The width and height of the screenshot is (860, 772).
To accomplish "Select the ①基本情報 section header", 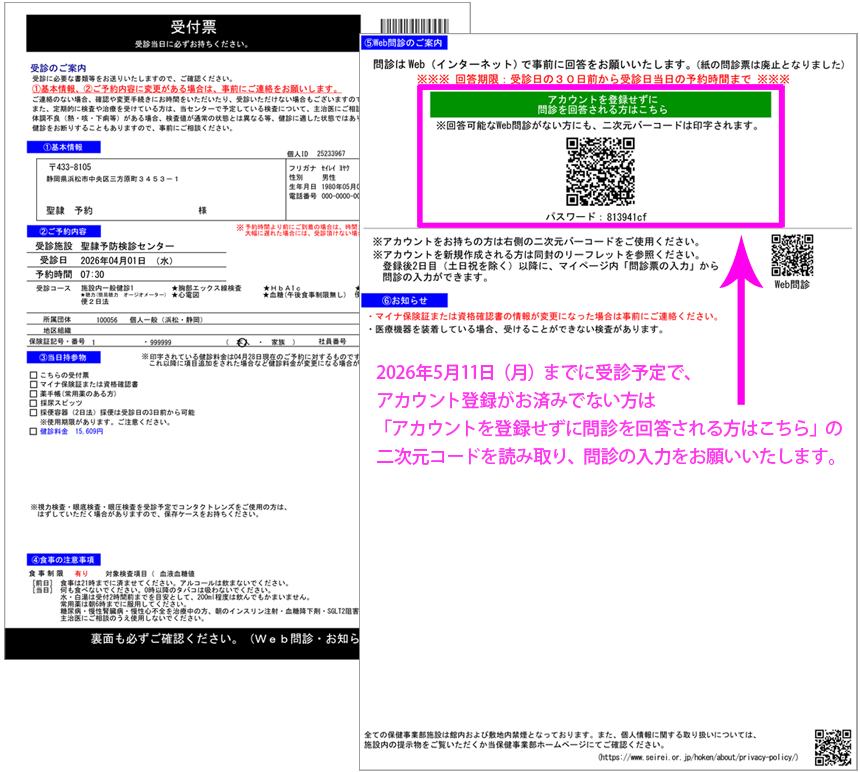I will point(64,147).
